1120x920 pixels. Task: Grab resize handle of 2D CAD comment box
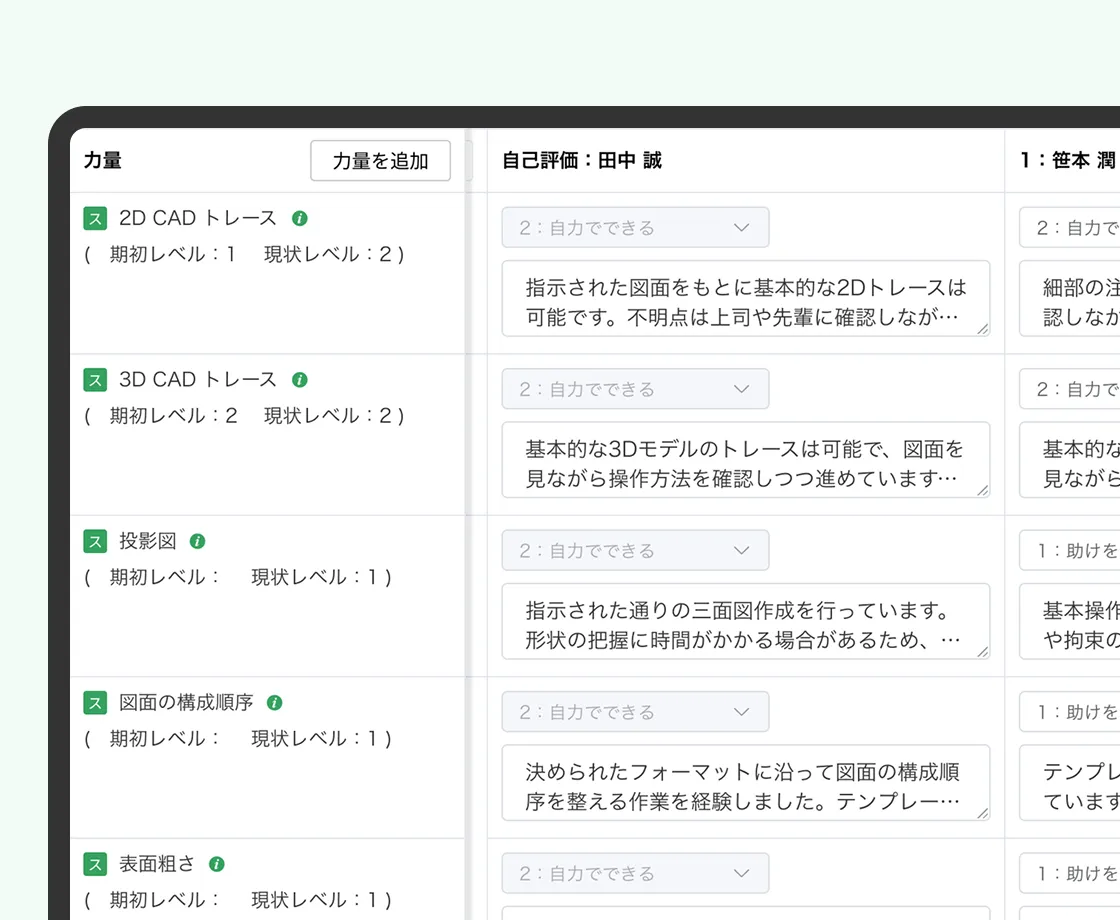983,329
